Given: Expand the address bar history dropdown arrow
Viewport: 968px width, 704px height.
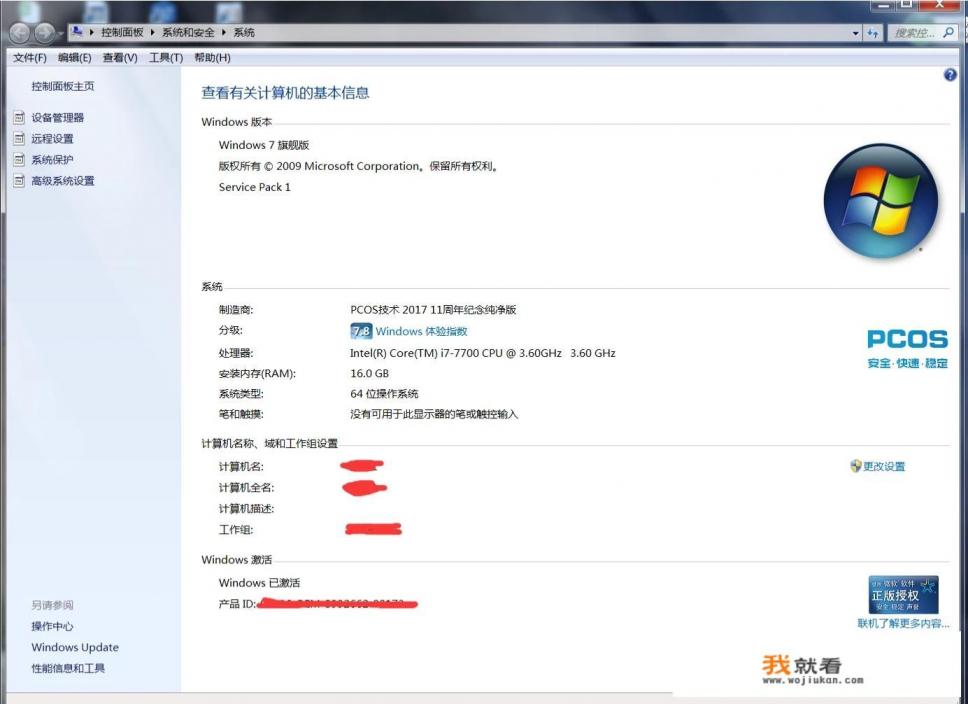Looking at the screenshot, I should click(x=856, y=33).
